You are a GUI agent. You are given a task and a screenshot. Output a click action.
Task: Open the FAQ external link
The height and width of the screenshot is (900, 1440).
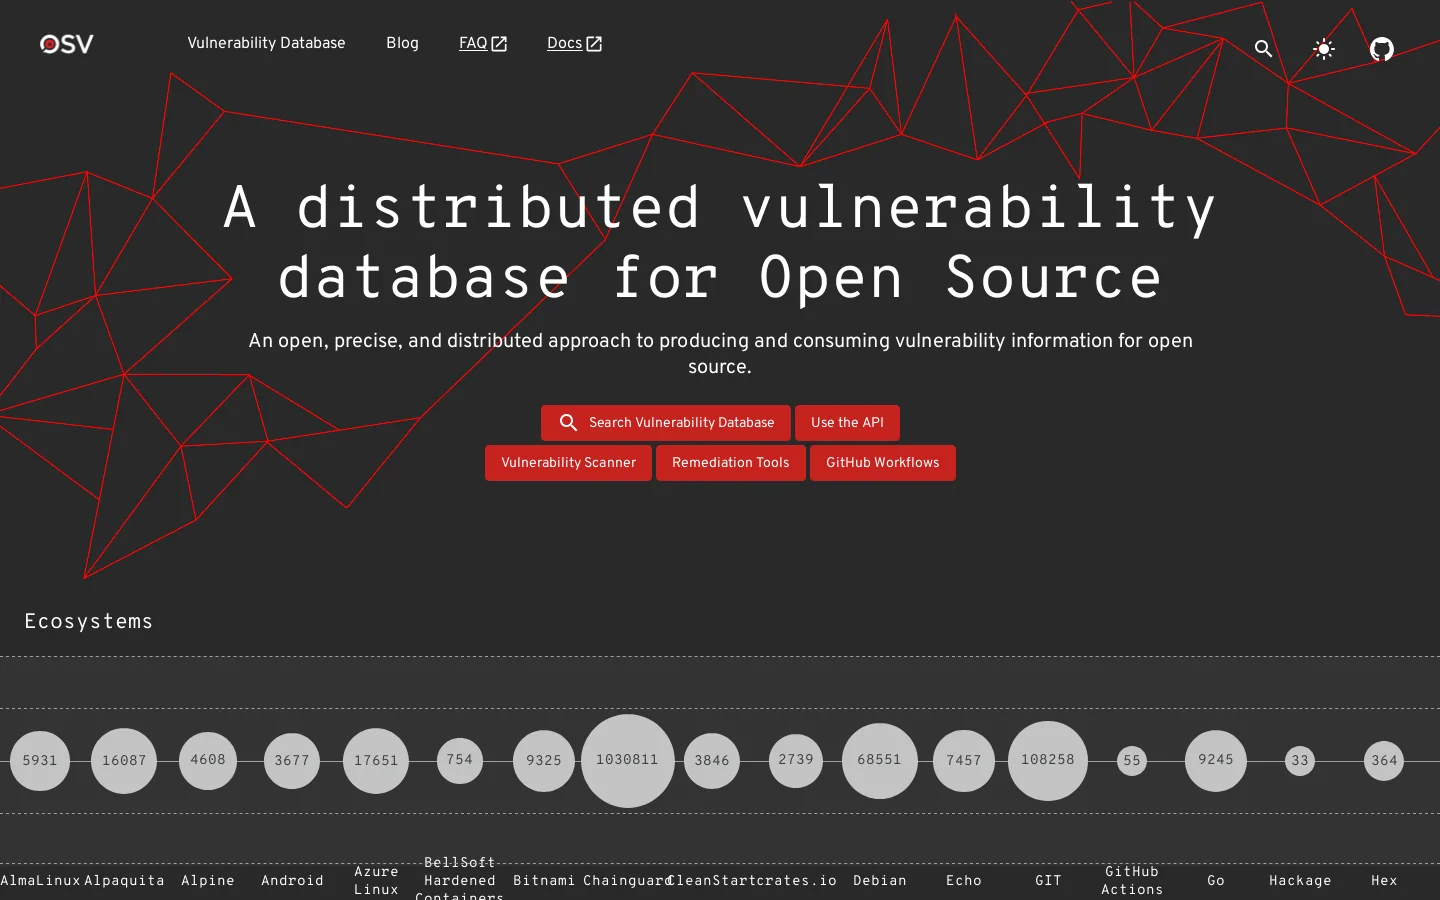(x=483, y=43)
